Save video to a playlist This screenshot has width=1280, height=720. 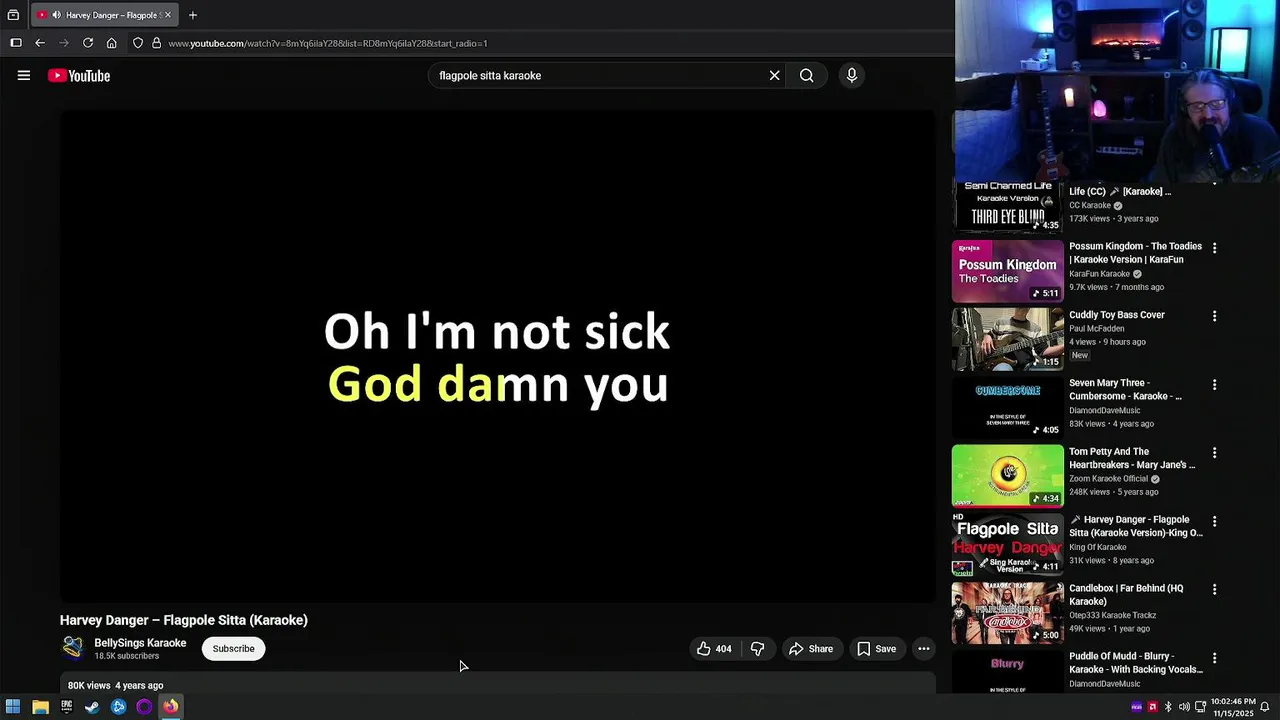point(876,649)
